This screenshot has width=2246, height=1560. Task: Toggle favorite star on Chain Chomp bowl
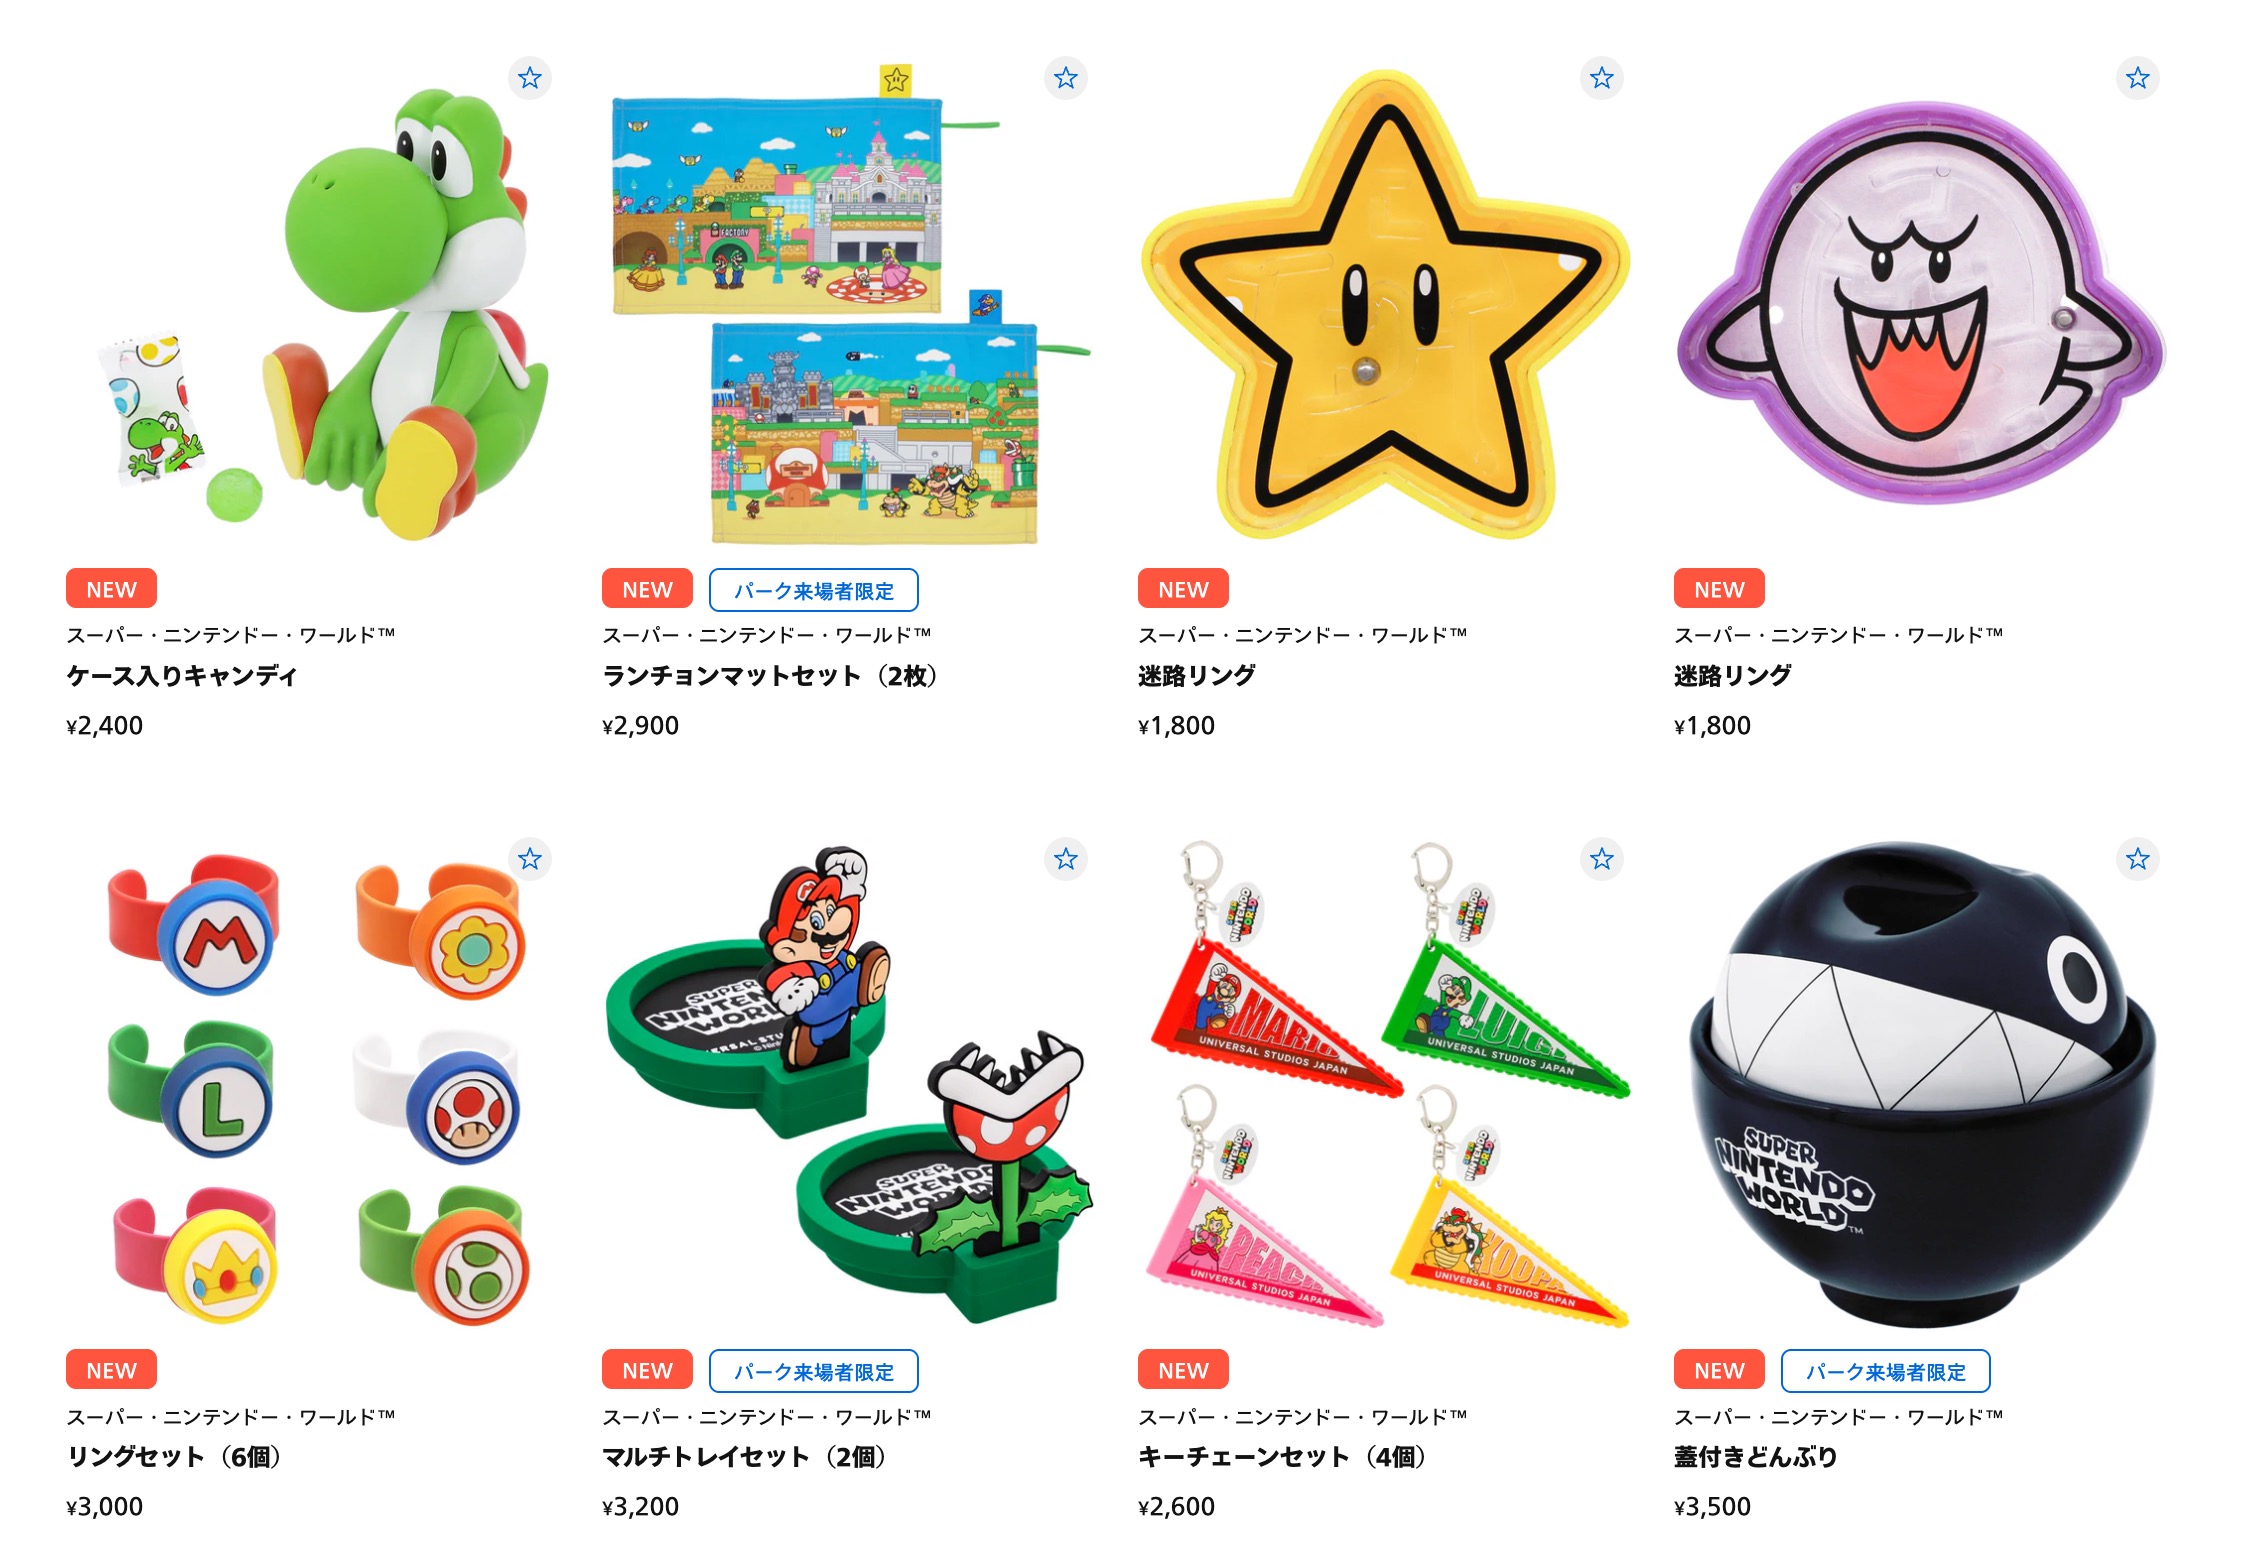tap(2138, 859)
